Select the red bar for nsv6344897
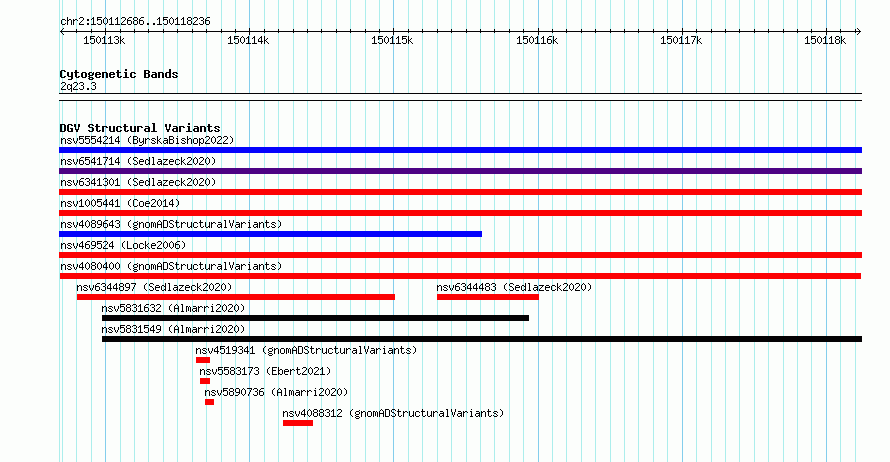Screen dimensions: 890x462 pos(236,297)
